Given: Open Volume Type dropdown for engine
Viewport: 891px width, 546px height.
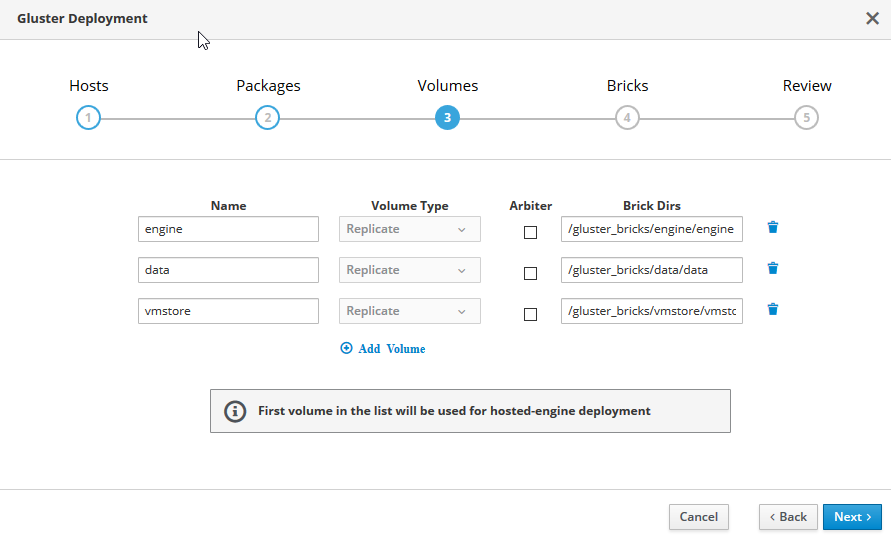Looking at the screenshot, I should point(410,229).
